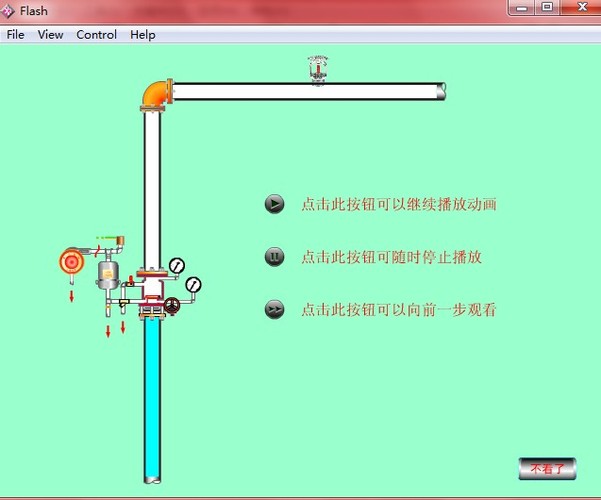Image resolution: width=601 pixels, height=500 pixels.
Task: Open the File menu
Action: [15, 35]
